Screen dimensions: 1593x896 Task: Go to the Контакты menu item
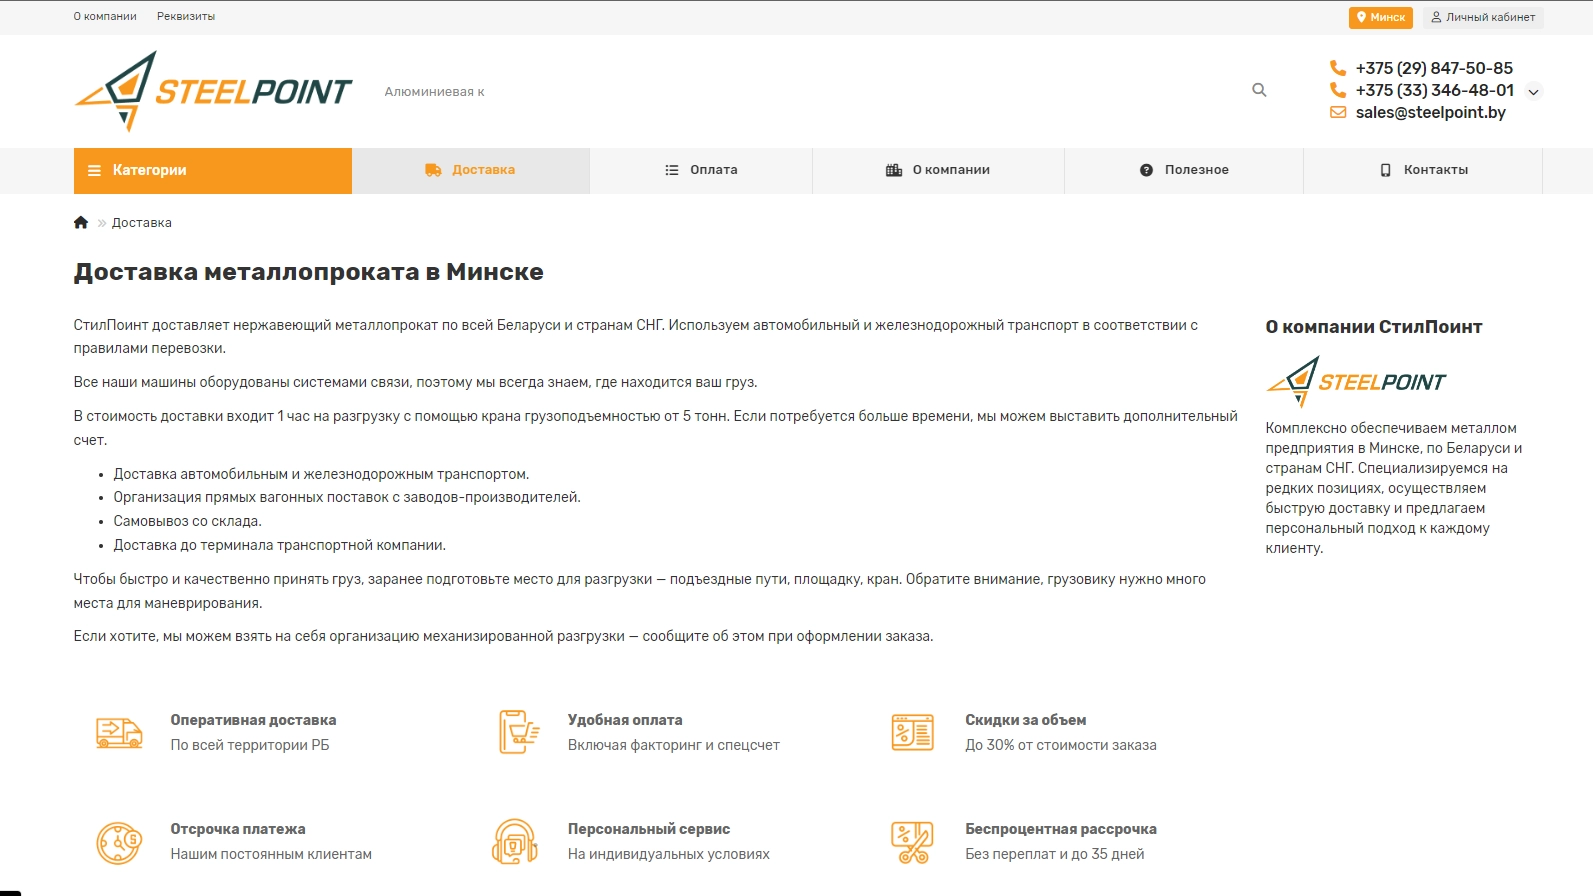tap(1423, 170)
